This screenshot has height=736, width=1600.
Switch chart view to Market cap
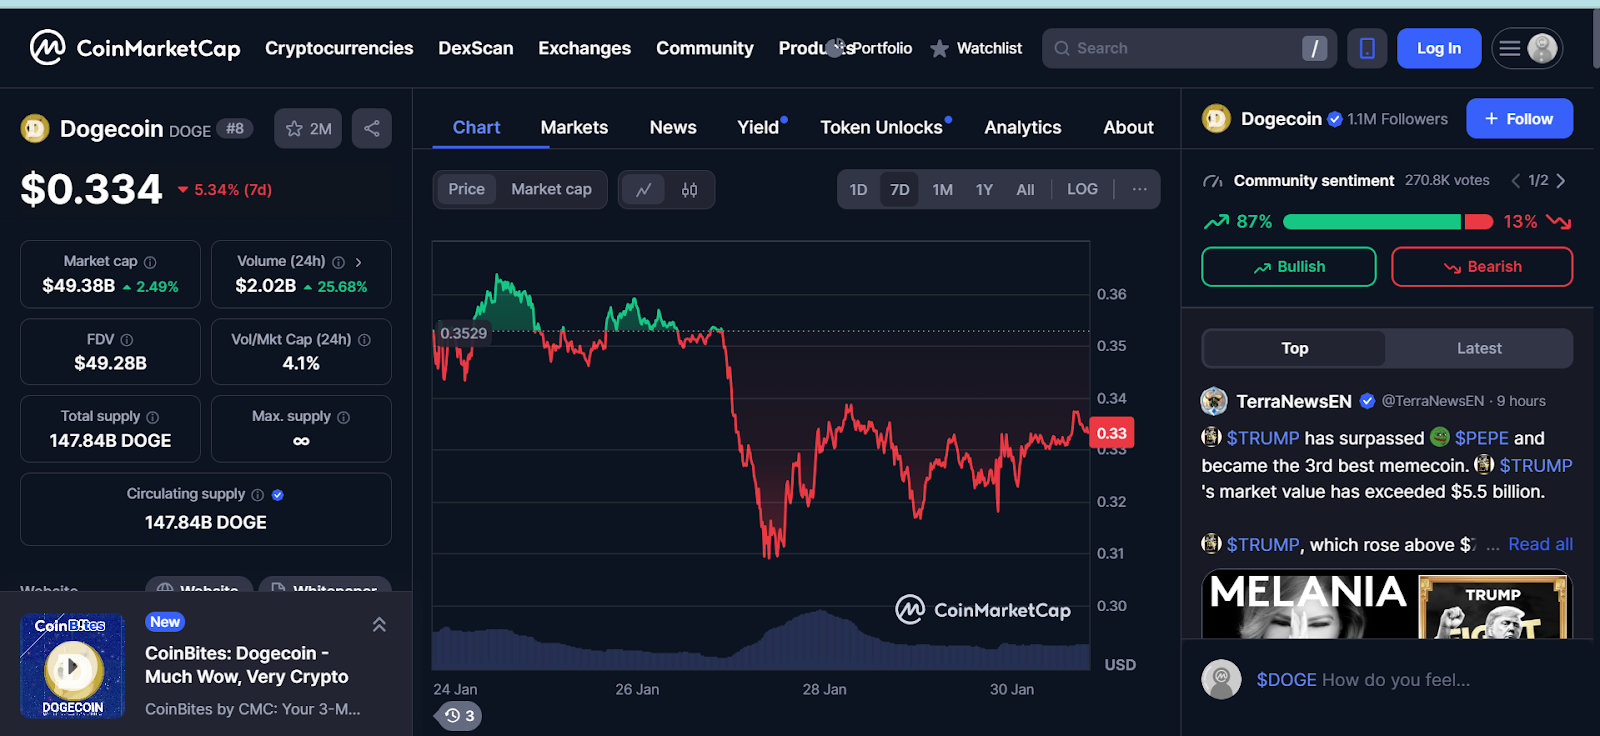[x=551, y=189]
